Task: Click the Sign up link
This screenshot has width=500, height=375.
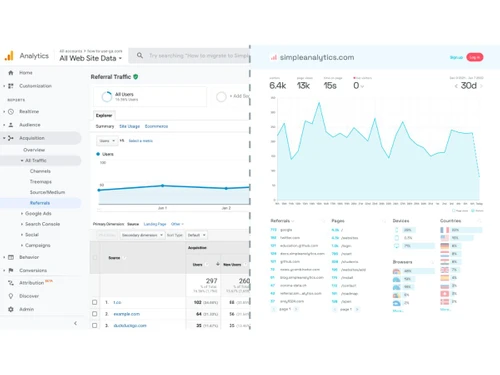Action: click(x=456, y=57)
